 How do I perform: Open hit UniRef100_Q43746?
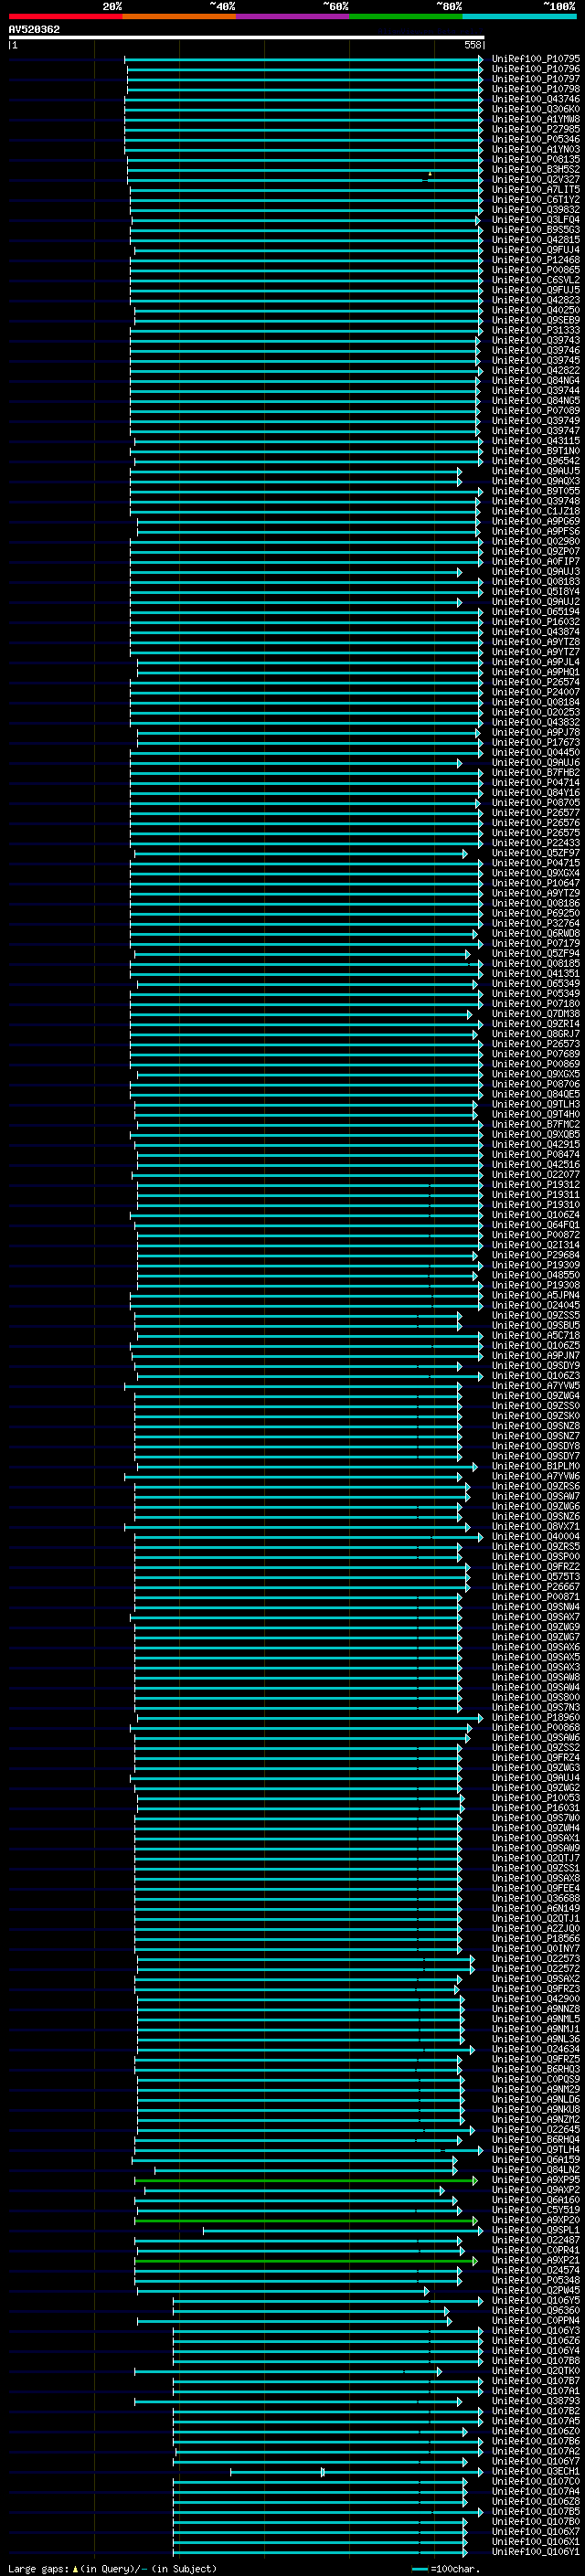pos(536,99)
